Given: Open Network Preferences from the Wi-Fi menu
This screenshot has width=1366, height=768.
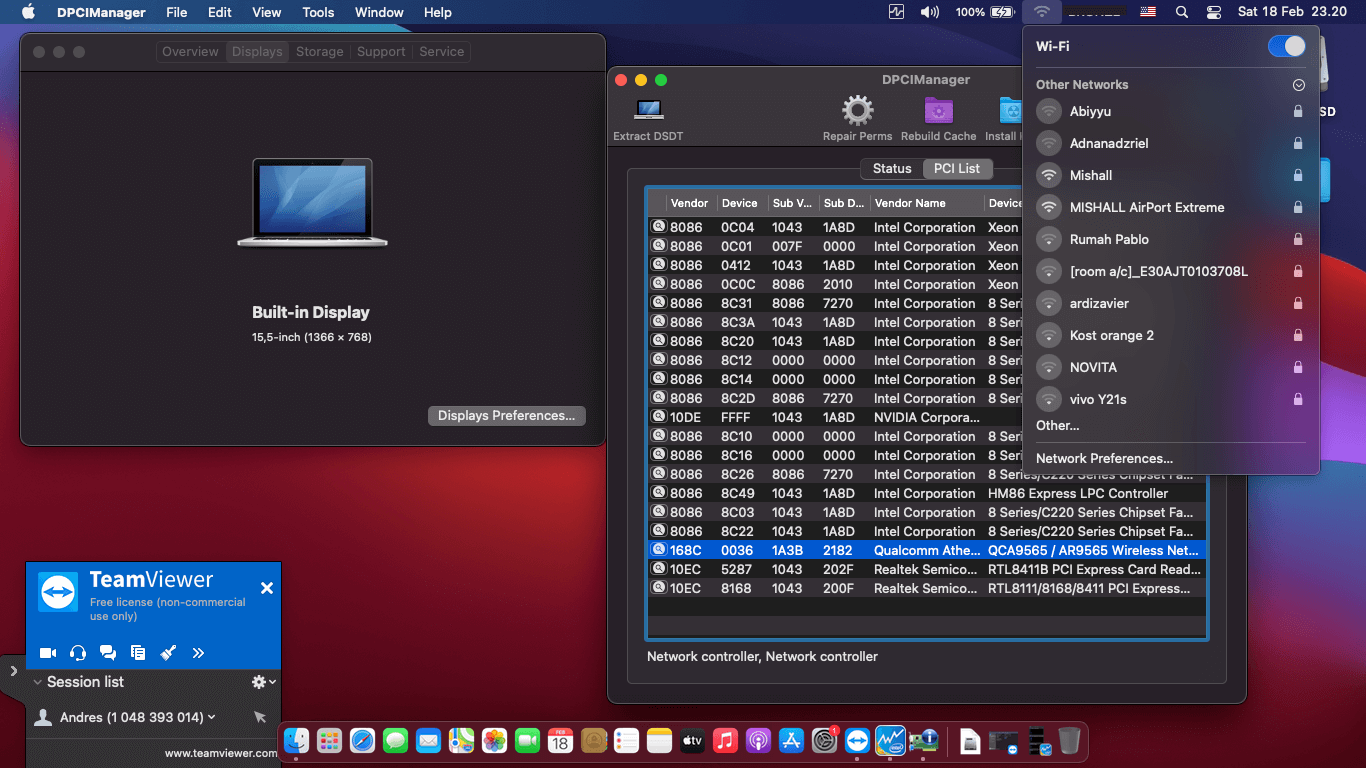Looking at the screenshot, I should coord(1103,458).
